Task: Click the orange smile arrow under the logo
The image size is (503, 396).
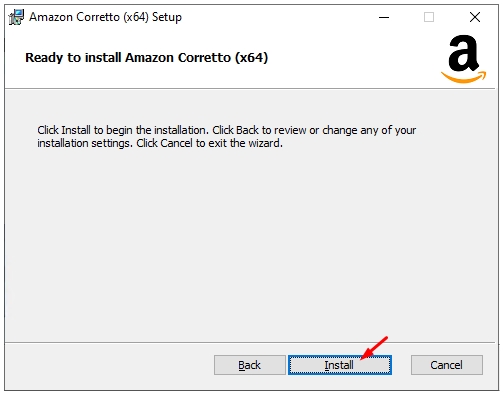Action: point(464,77)
